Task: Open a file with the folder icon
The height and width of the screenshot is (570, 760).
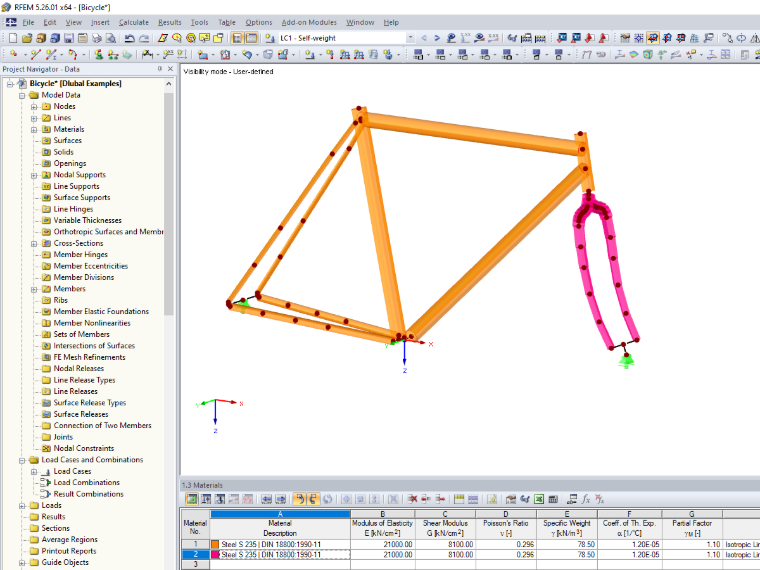Action: (x=27, y=38)
